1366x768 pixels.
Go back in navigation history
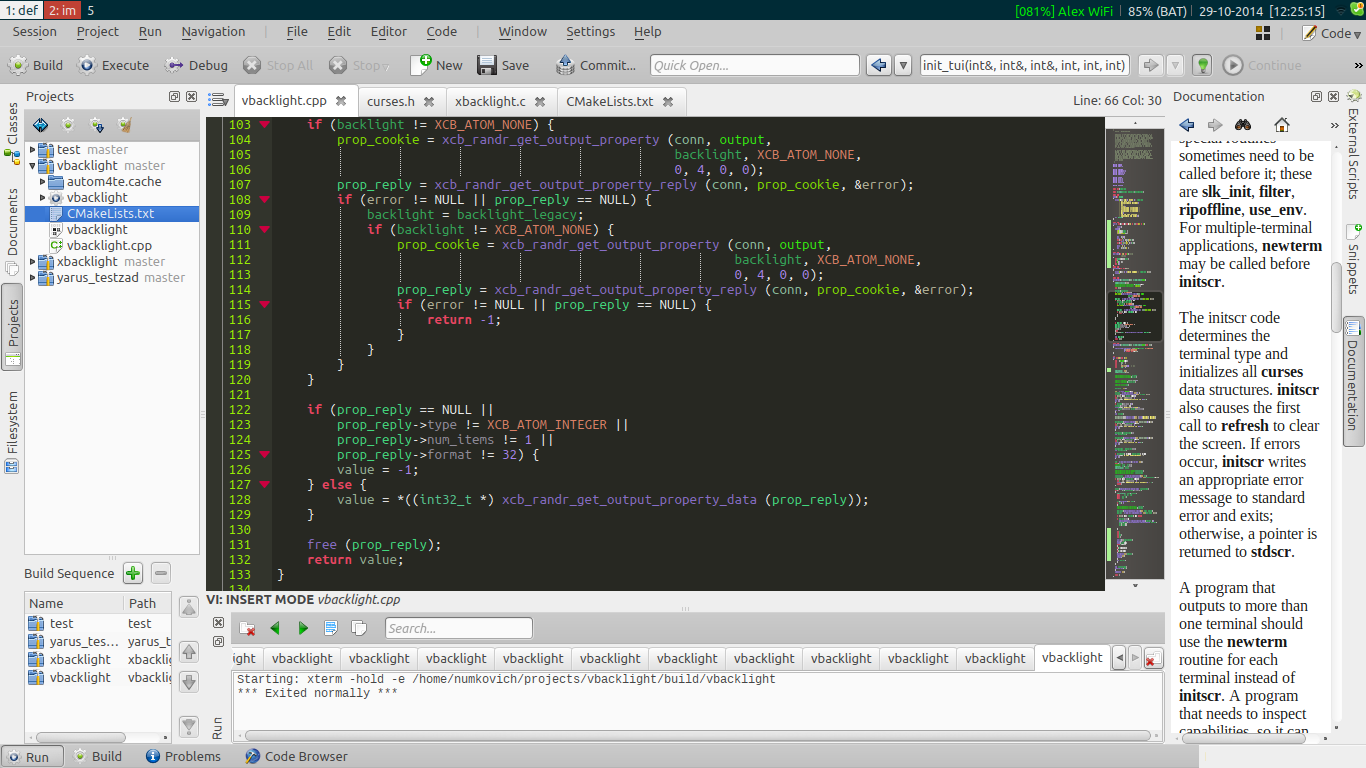click(x=878, y=65)
